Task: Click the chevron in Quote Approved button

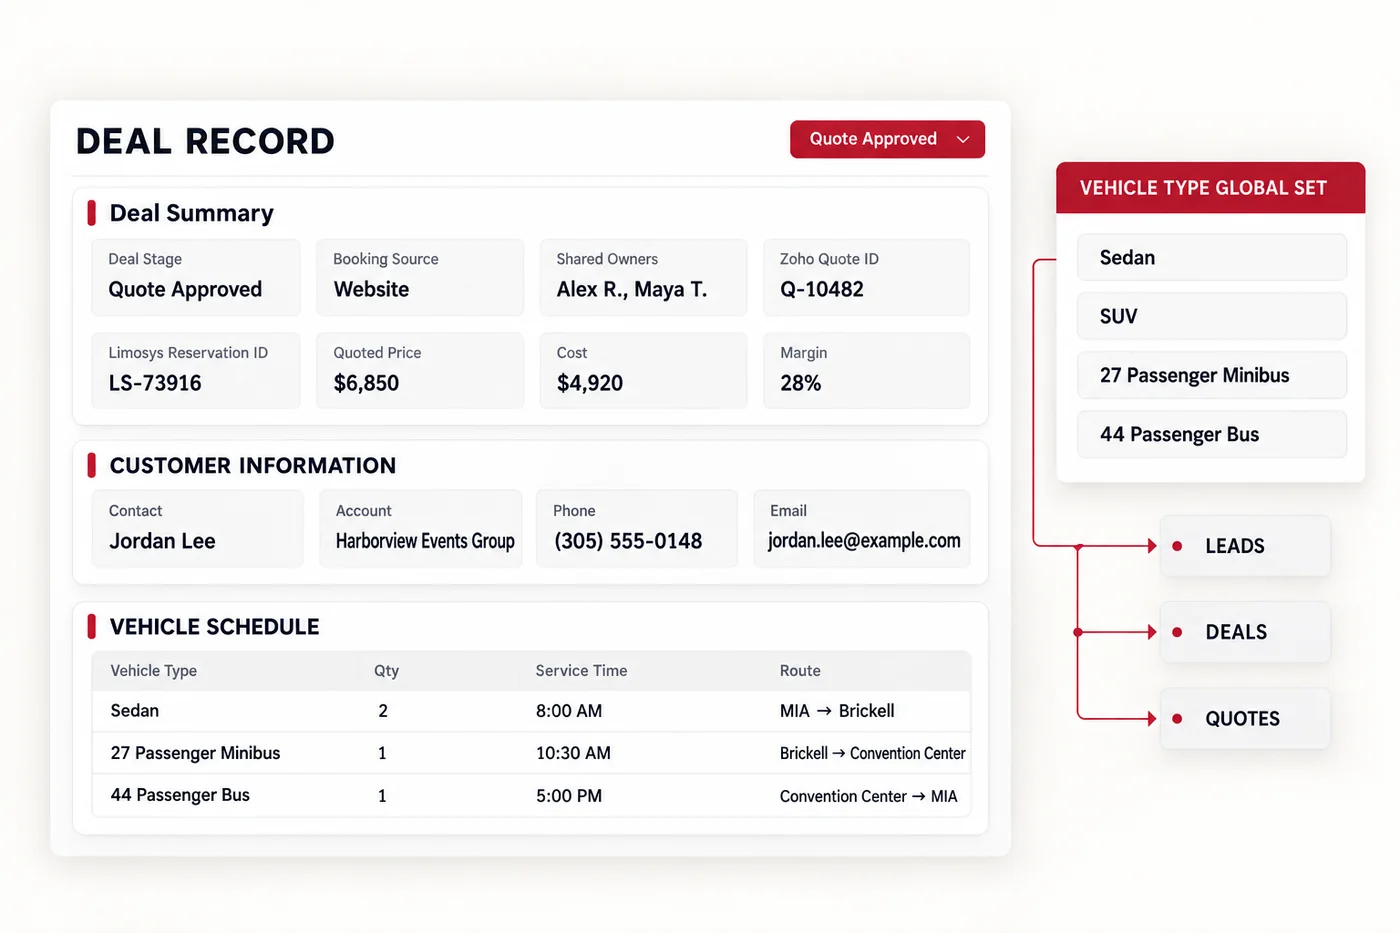Action: pyautogui.click(x=963, y=140)
